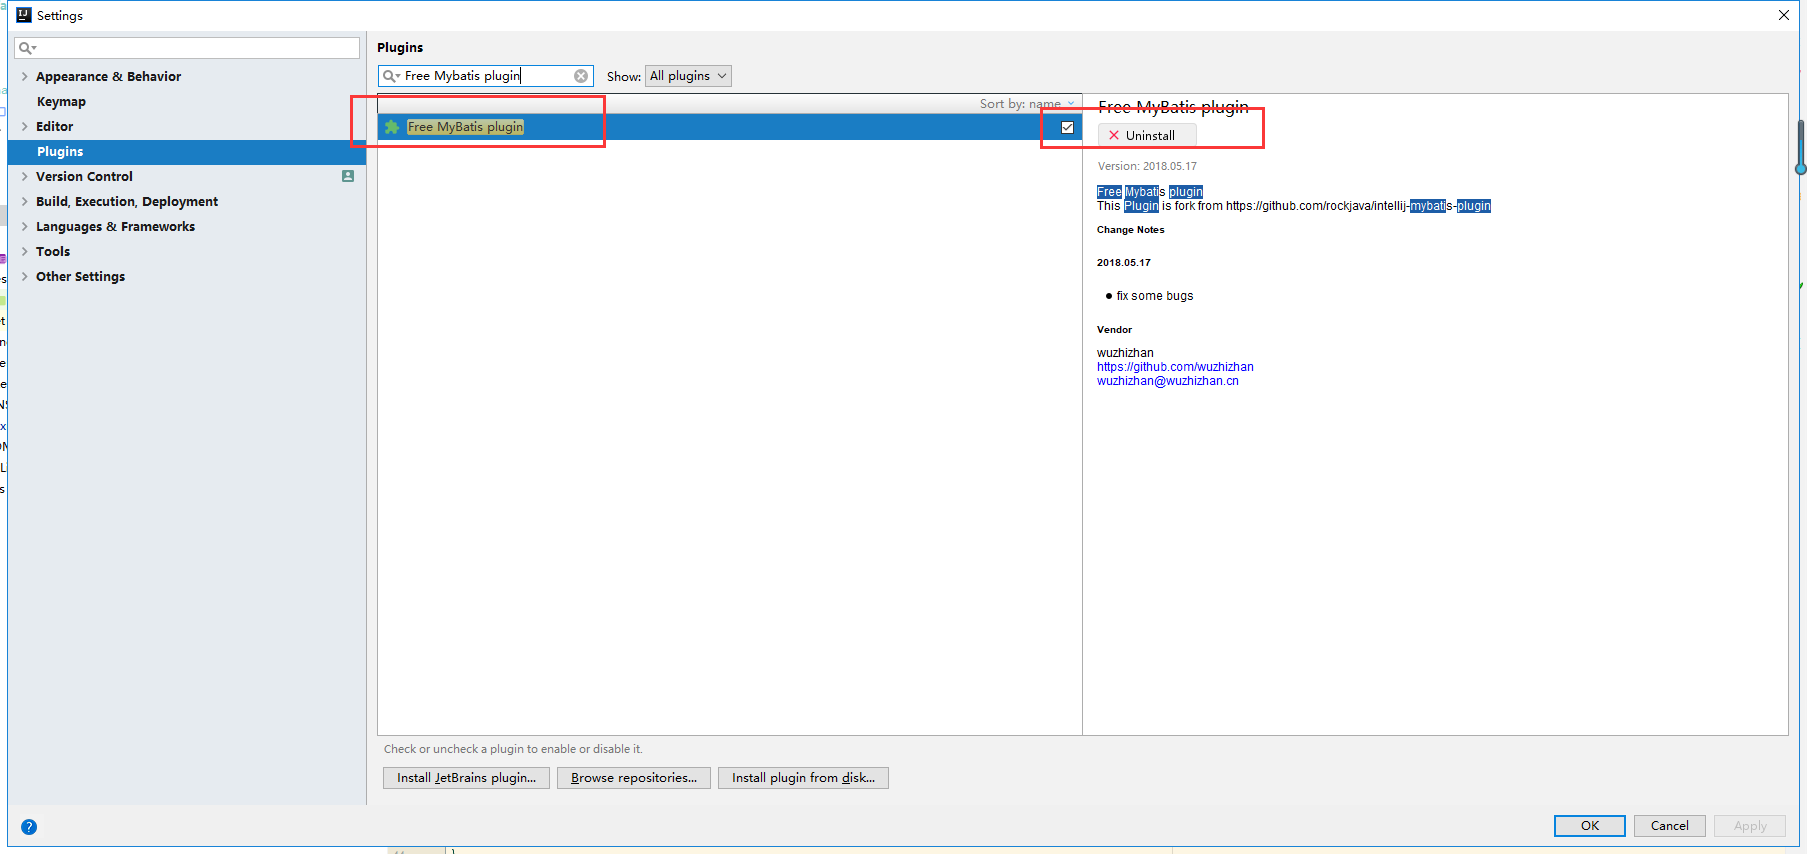Click the Change Notes heading
The width and height of the screenshot is (1807, 854).
[1131, 230]
